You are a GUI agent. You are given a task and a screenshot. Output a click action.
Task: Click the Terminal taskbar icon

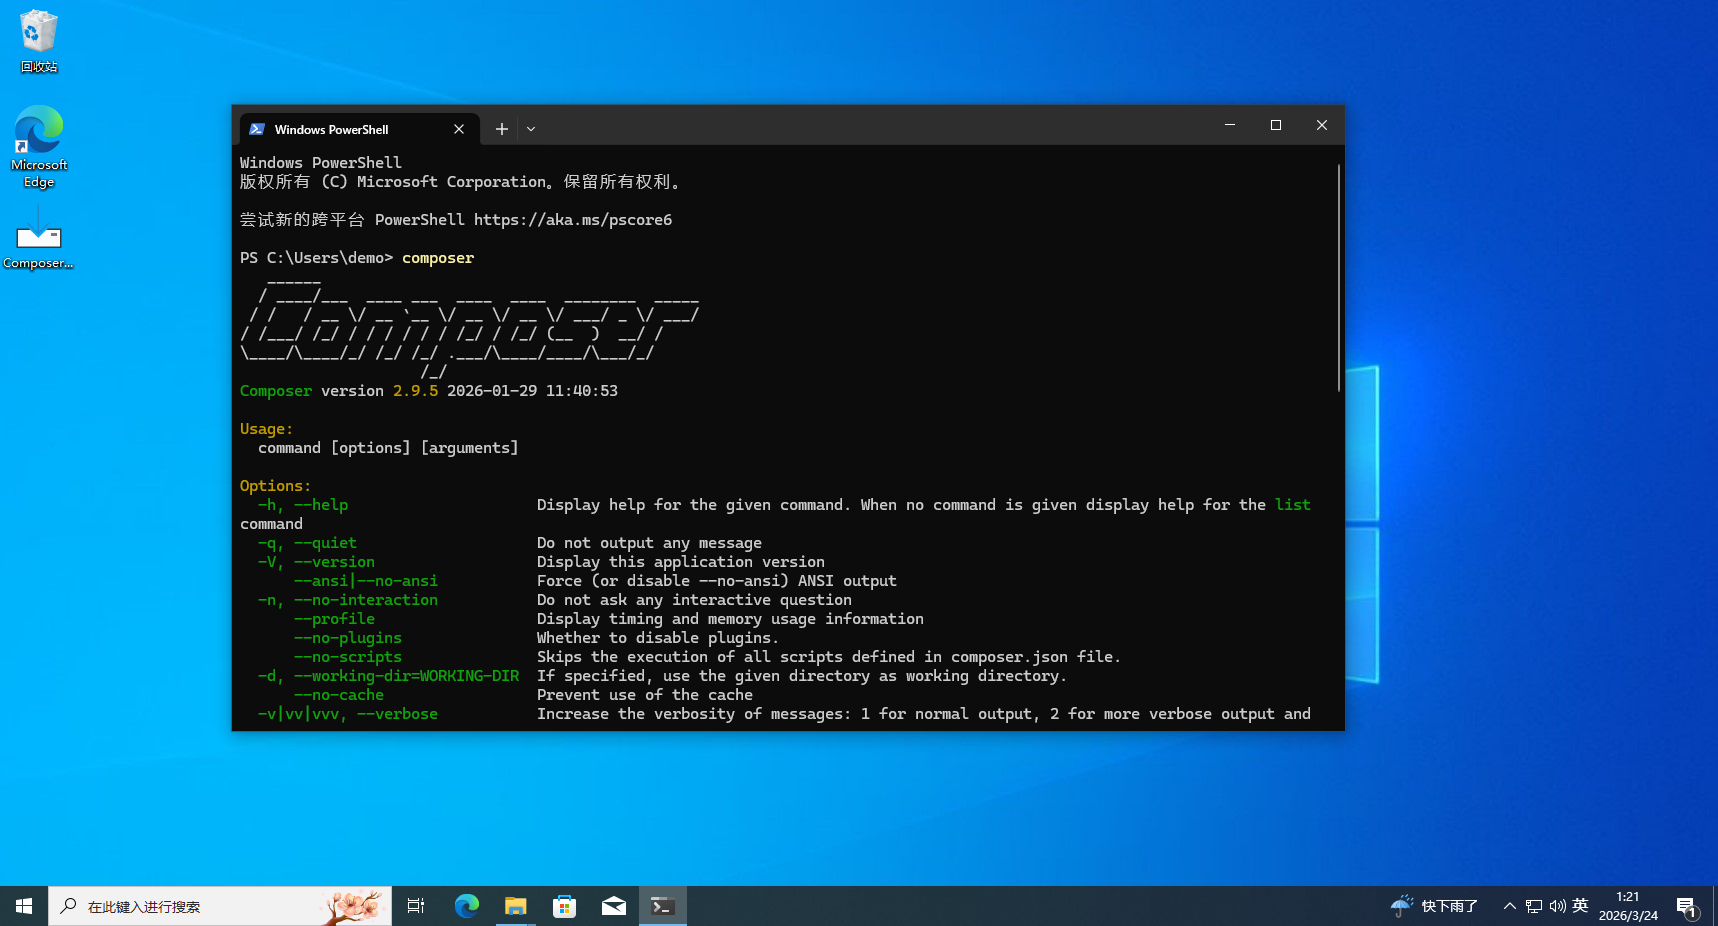pos(662,906)
